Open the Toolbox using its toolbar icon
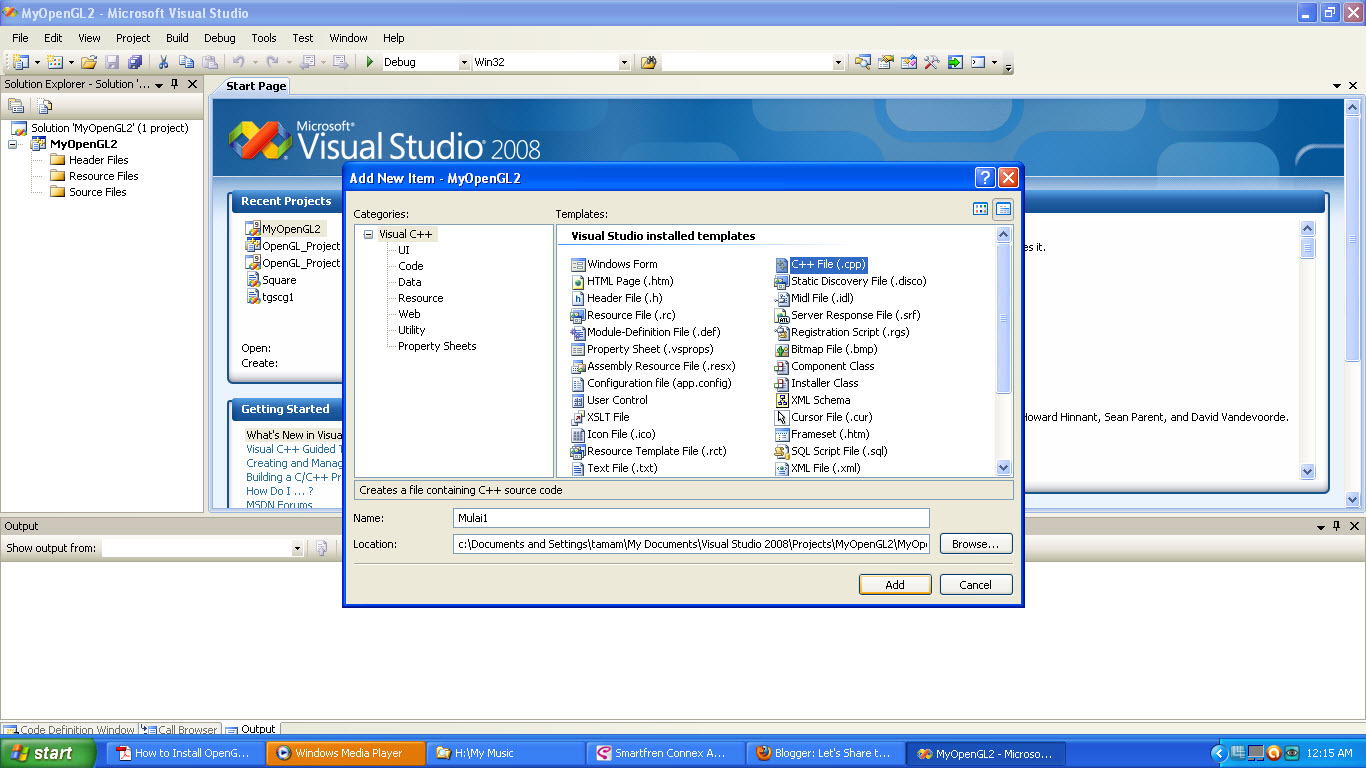Image resolution: width=1366 pixels, height=768 pixels. [931, 62]
